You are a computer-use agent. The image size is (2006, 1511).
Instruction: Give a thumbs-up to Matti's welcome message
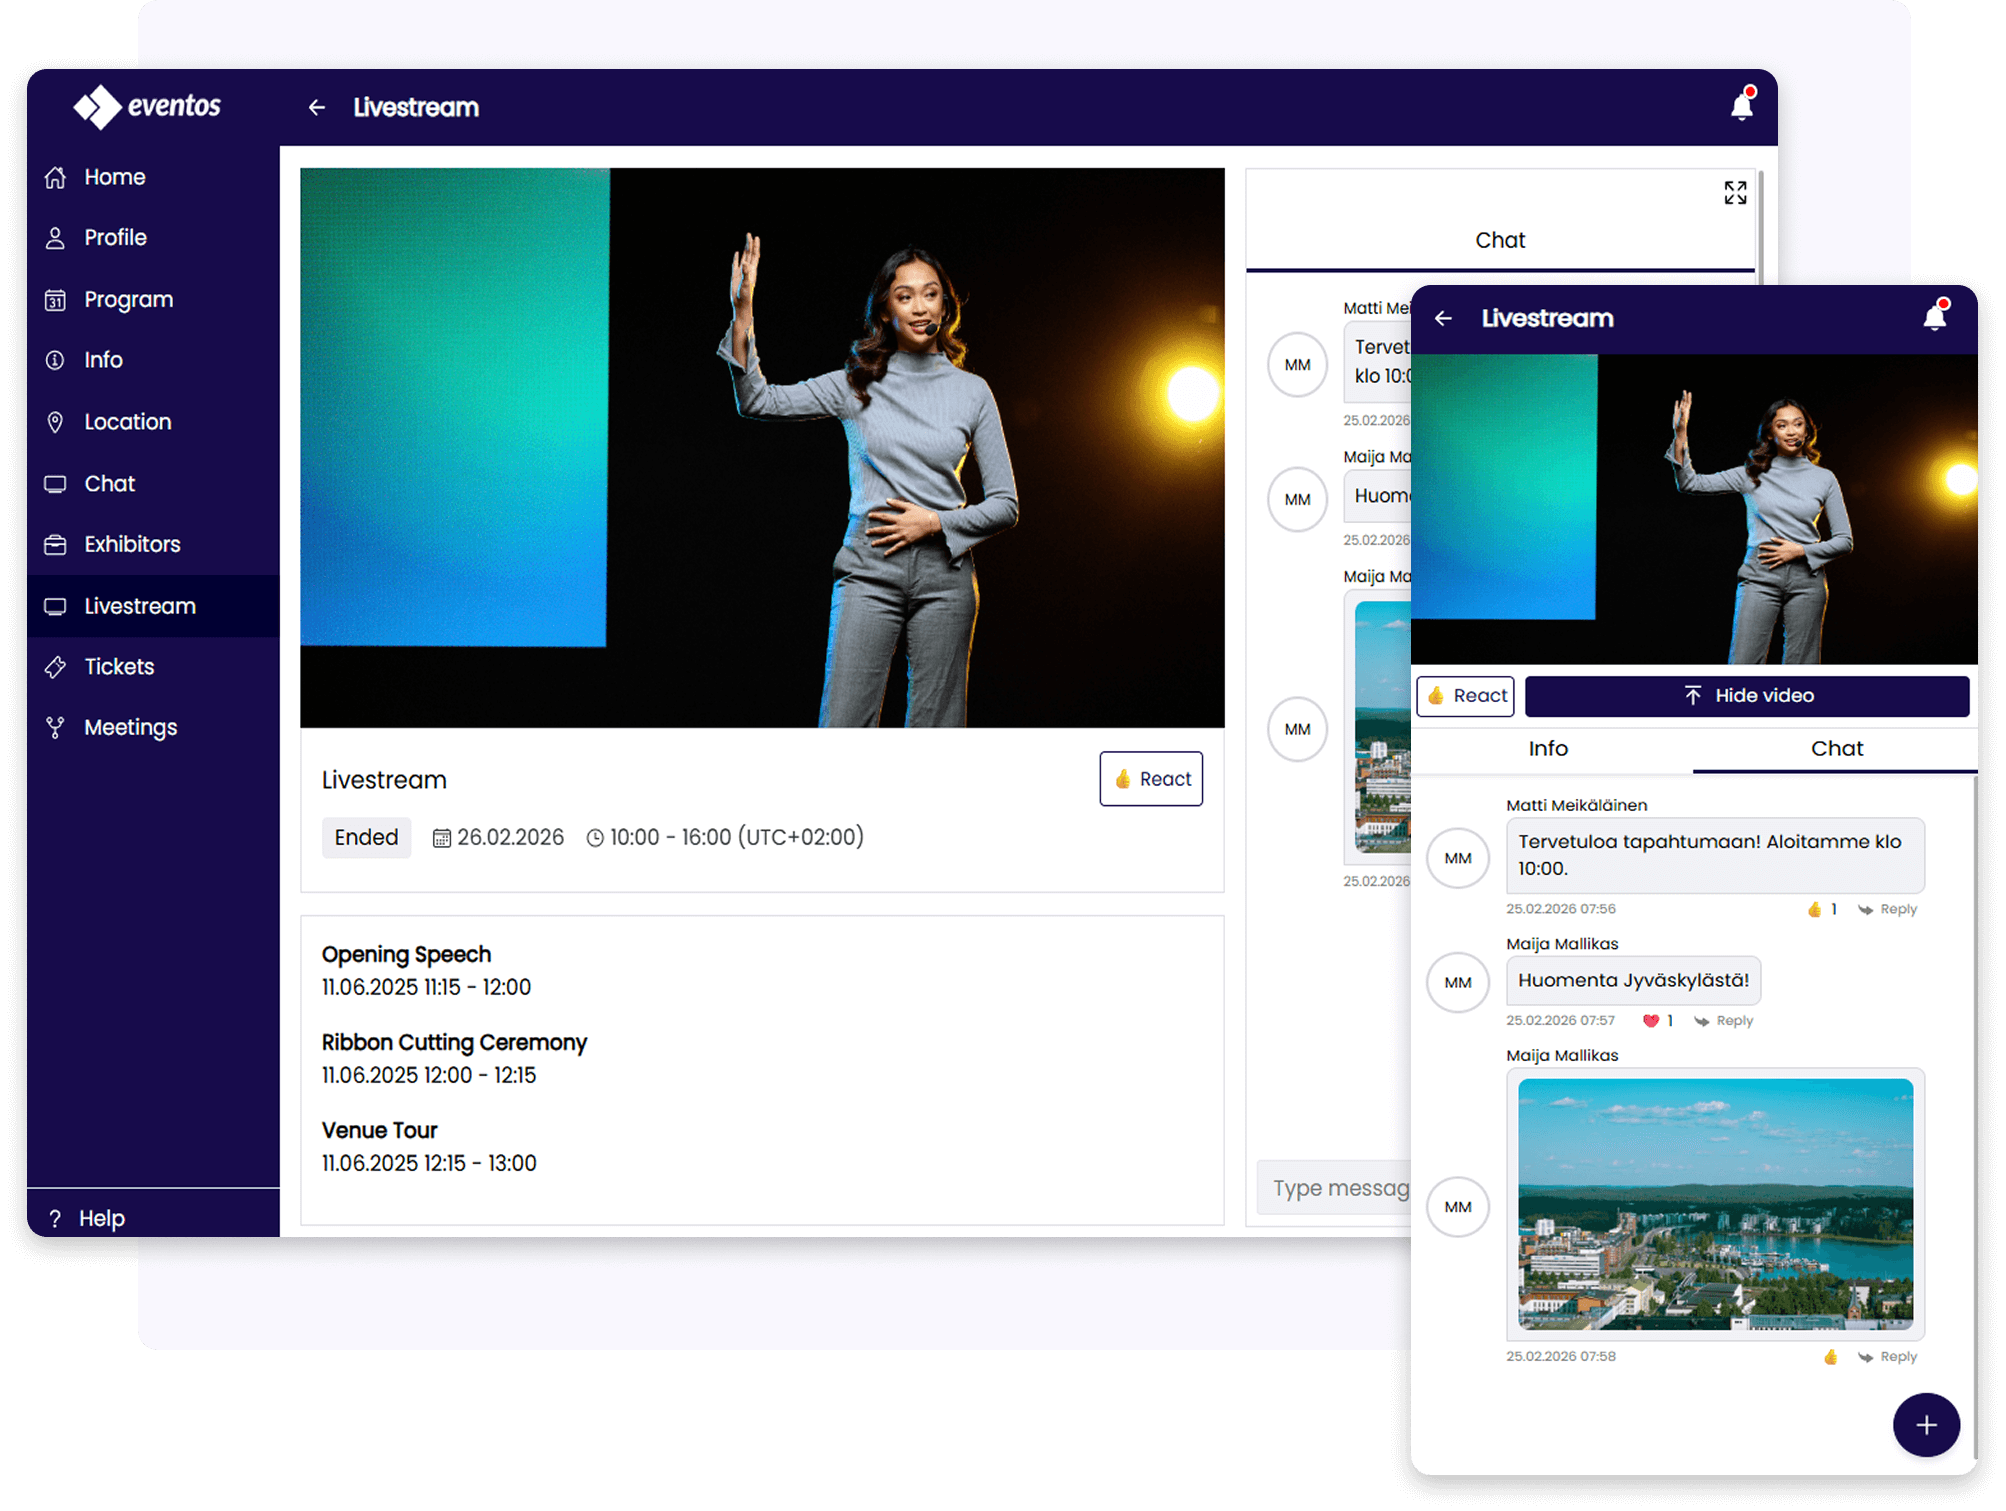point(1813,909)
